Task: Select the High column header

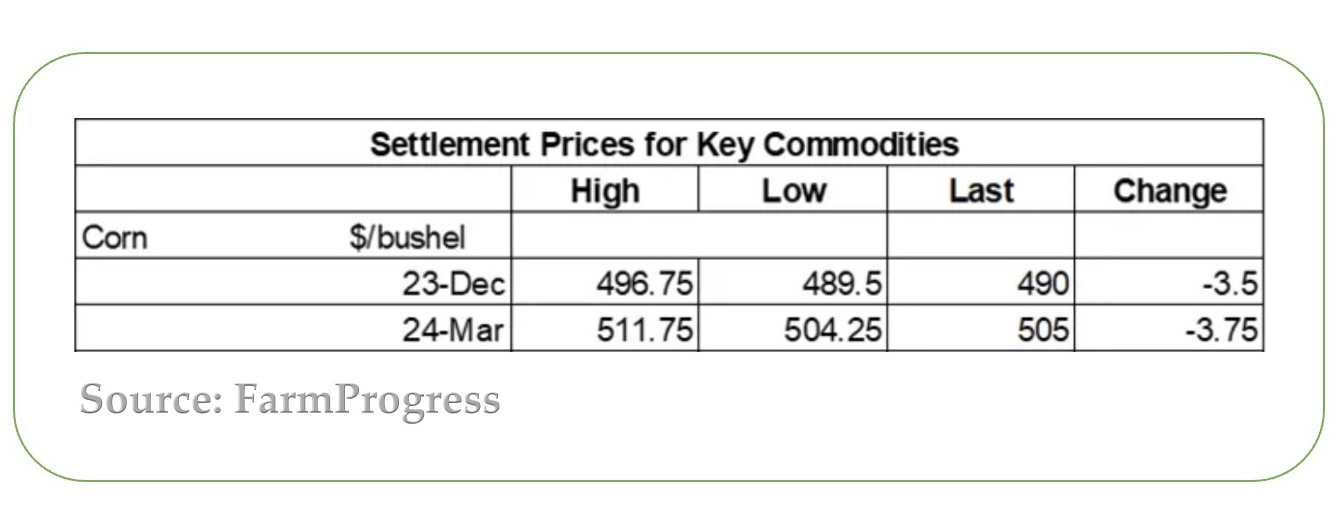Action: [x=605, y=190]
